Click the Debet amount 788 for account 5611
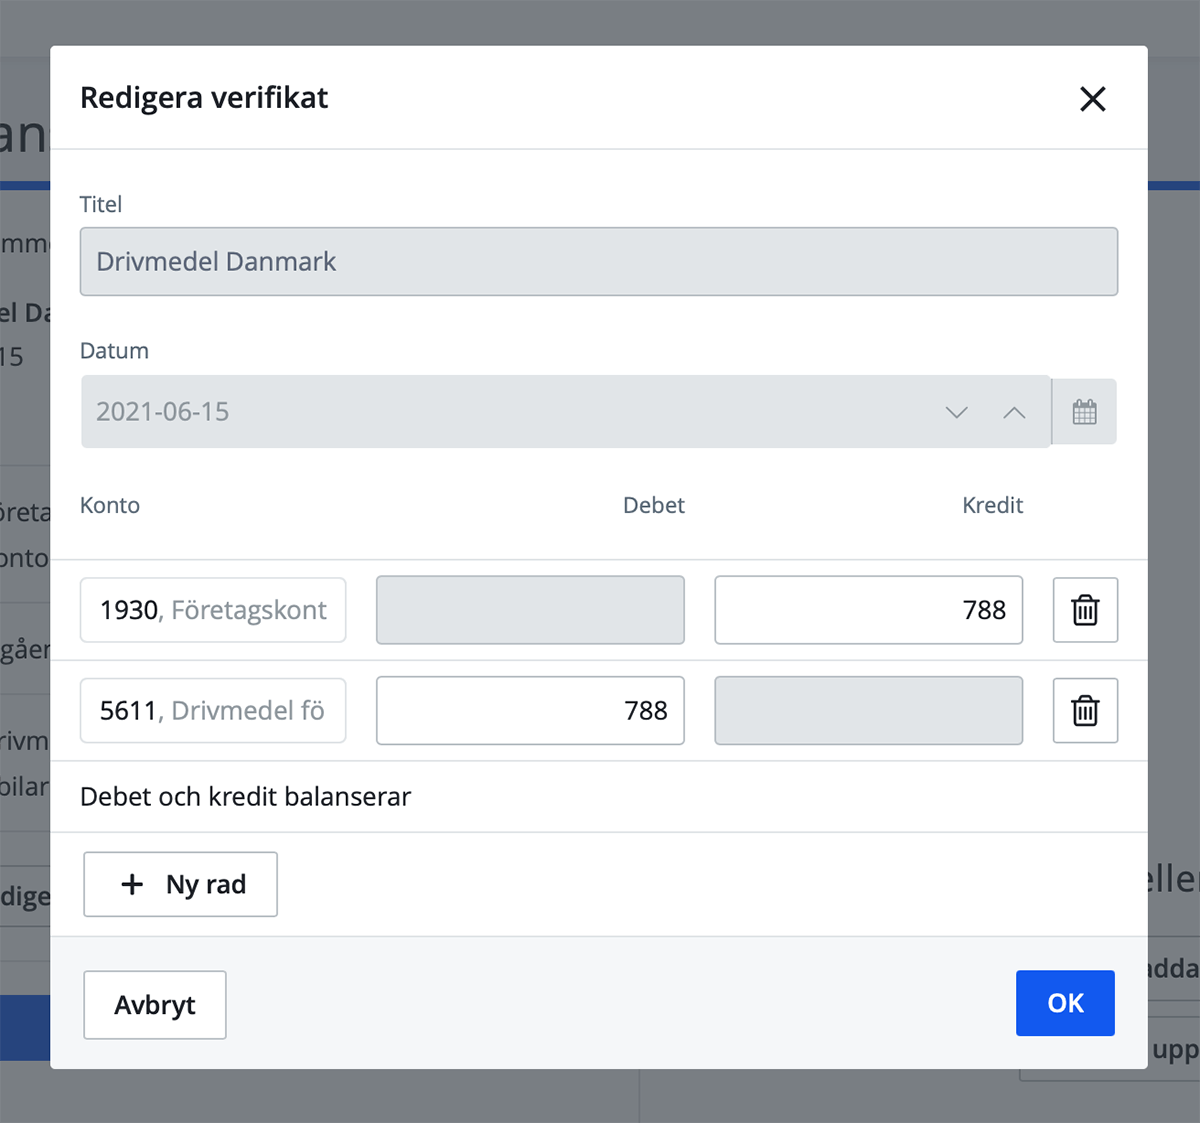Image resolution: width=1200 pixels, height=1123 pixels. 530,711
